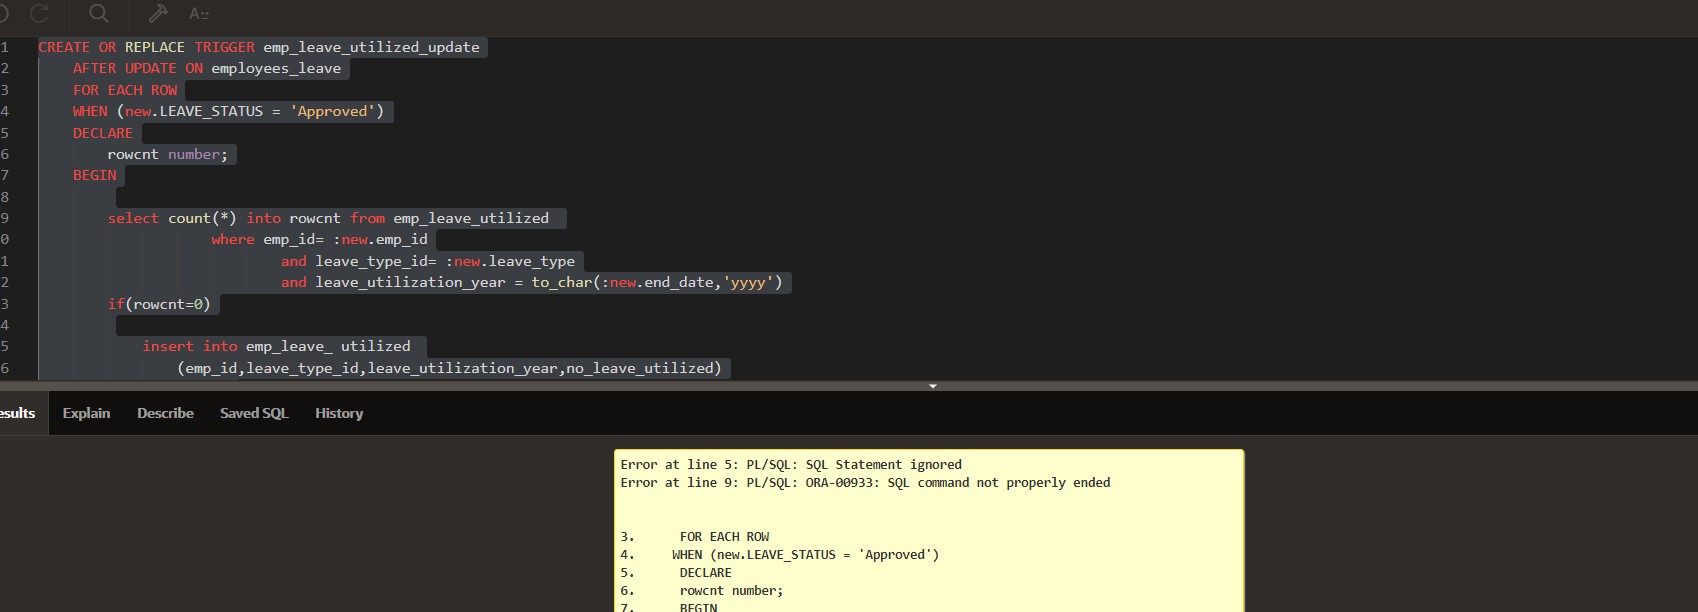The width and height of the screenshot is (1698, 612).
Task: Click 'rowcnt number;' in the error listing
Action: coord(732,591)
